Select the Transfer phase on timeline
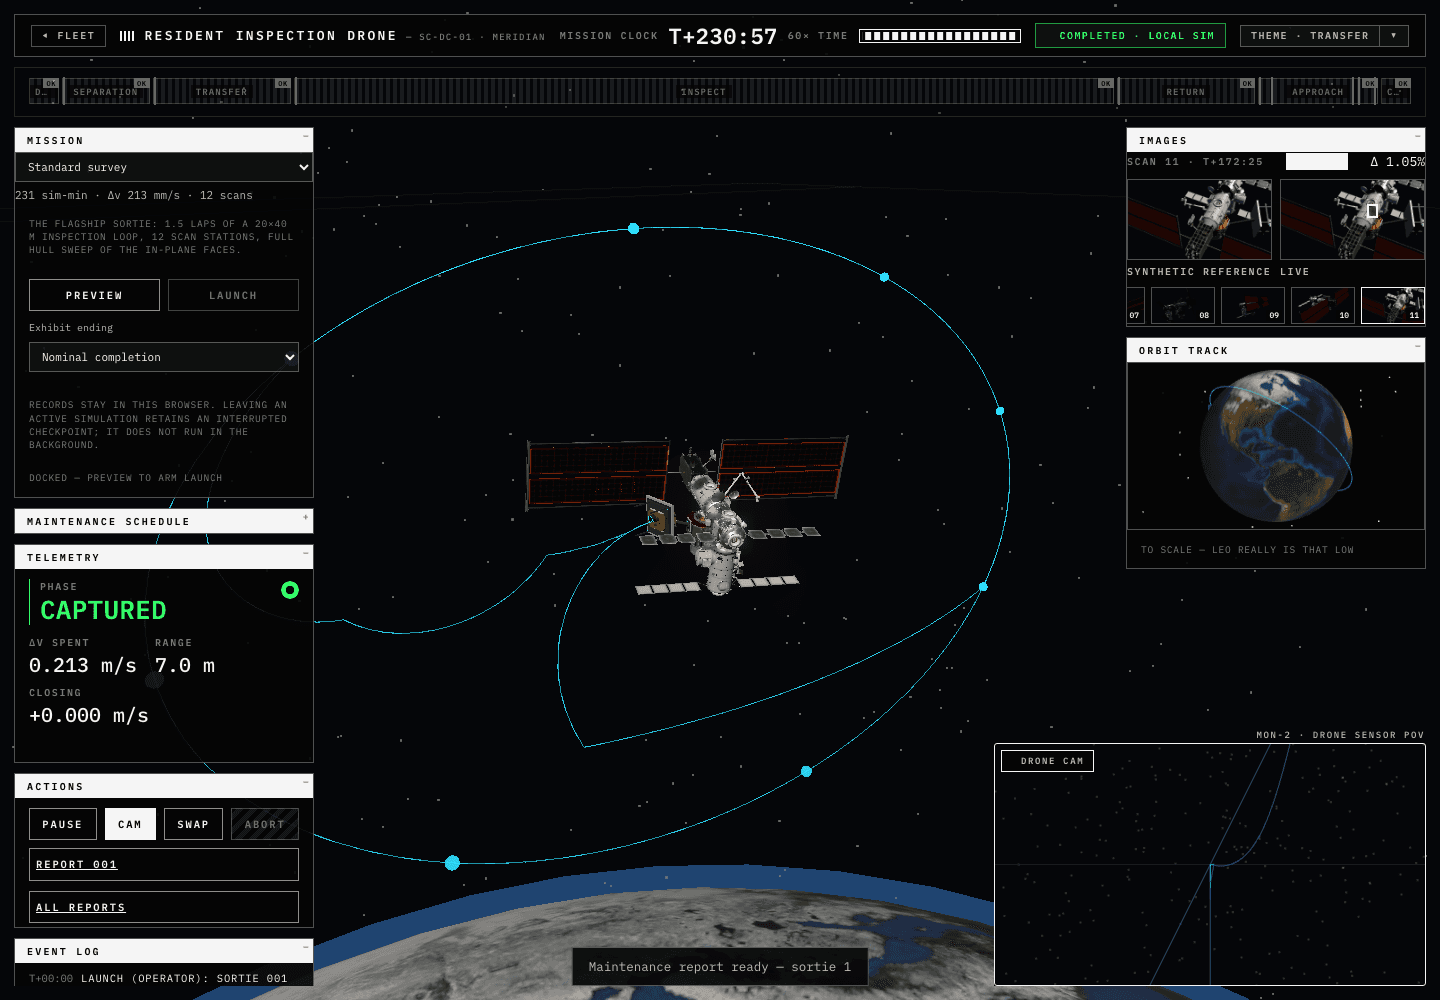The image size is (1440, 1000). (x=222, y=91)
